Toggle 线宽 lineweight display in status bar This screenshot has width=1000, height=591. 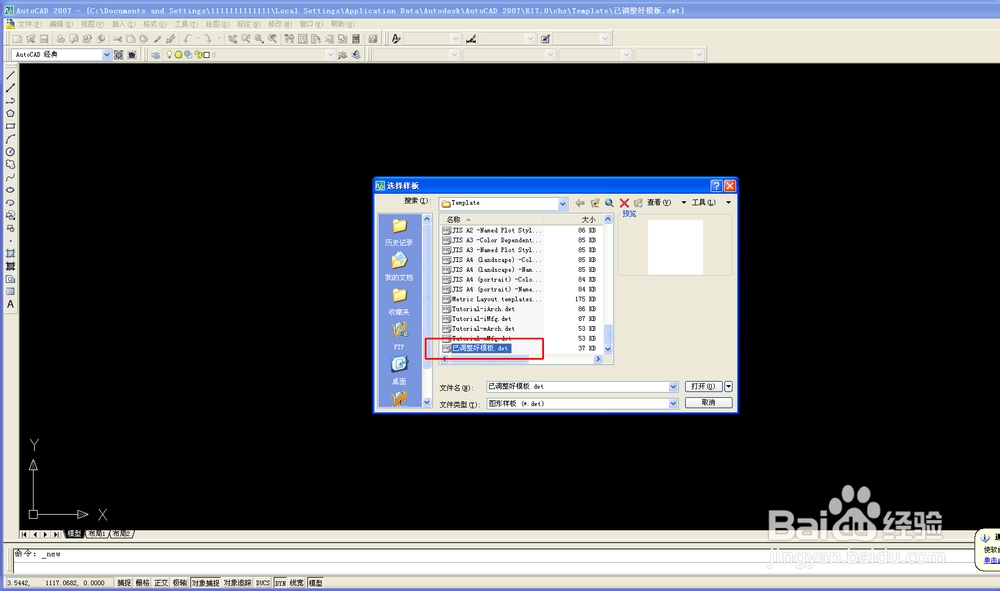(297, 583)
